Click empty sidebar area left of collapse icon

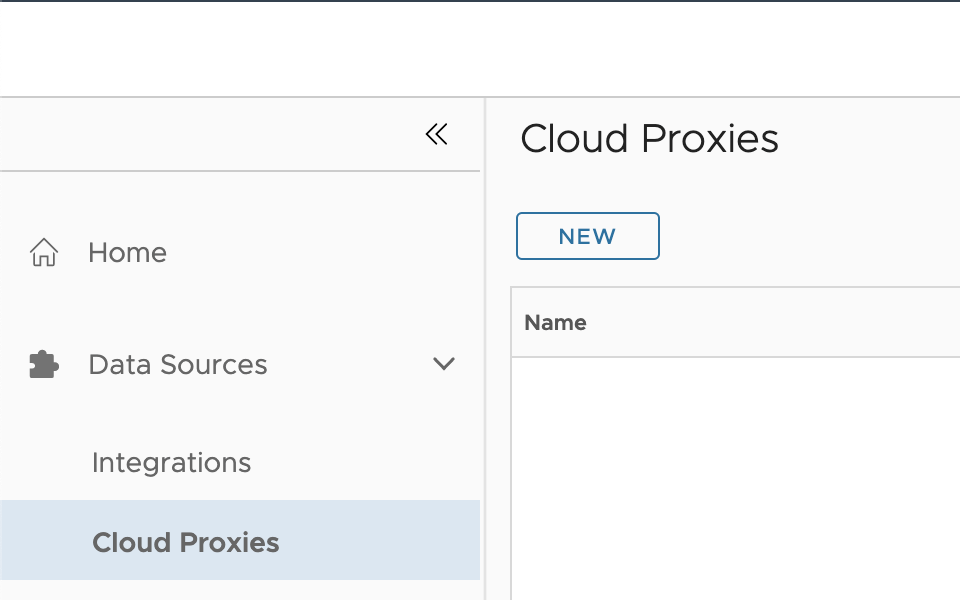[x=200, y=135]
